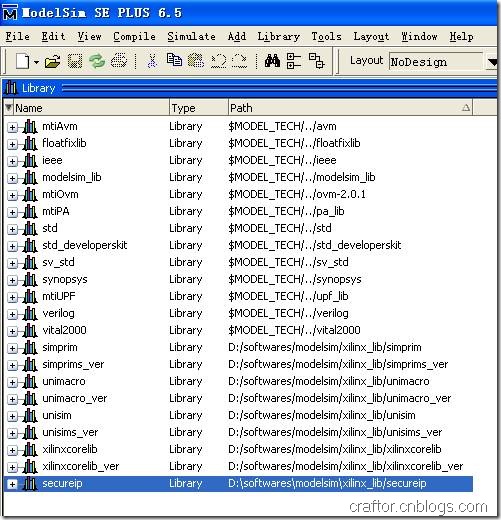Expand the floatfixlib library
This screenshot has width=501, height=520.
[12, 144]
